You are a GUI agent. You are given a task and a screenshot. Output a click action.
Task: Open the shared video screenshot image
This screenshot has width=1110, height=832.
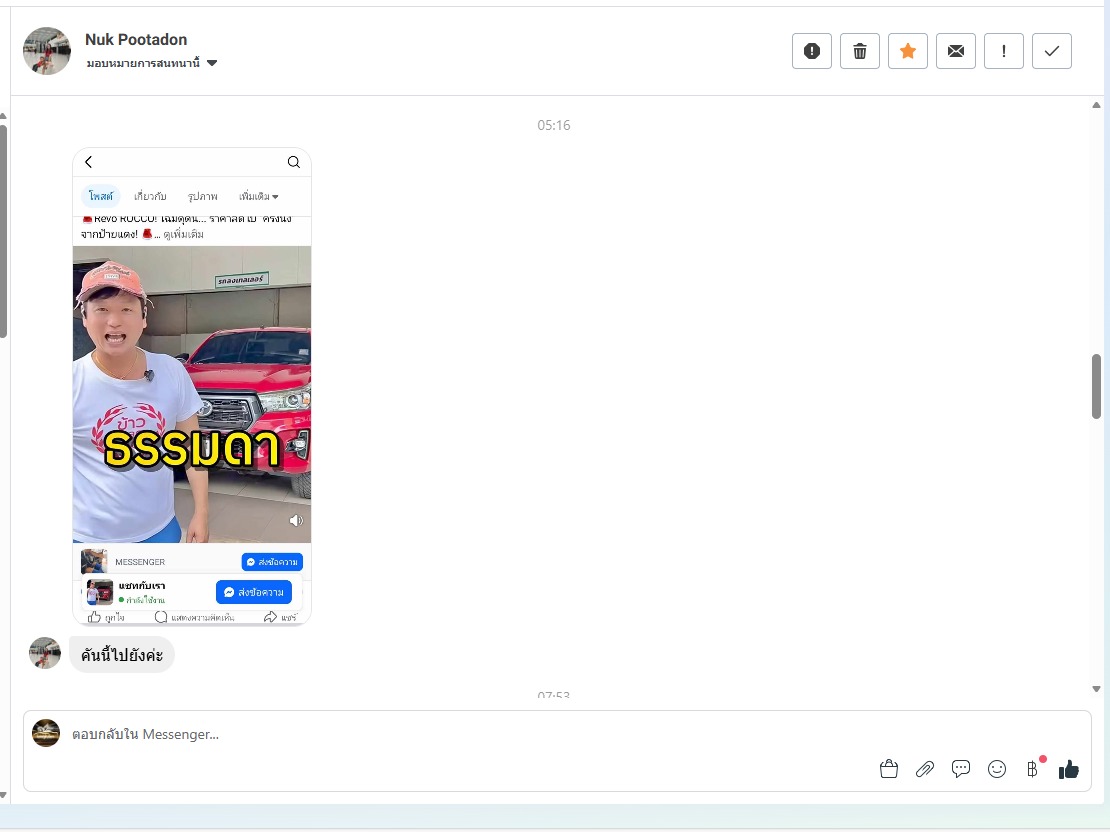click(x=192, y=387)
